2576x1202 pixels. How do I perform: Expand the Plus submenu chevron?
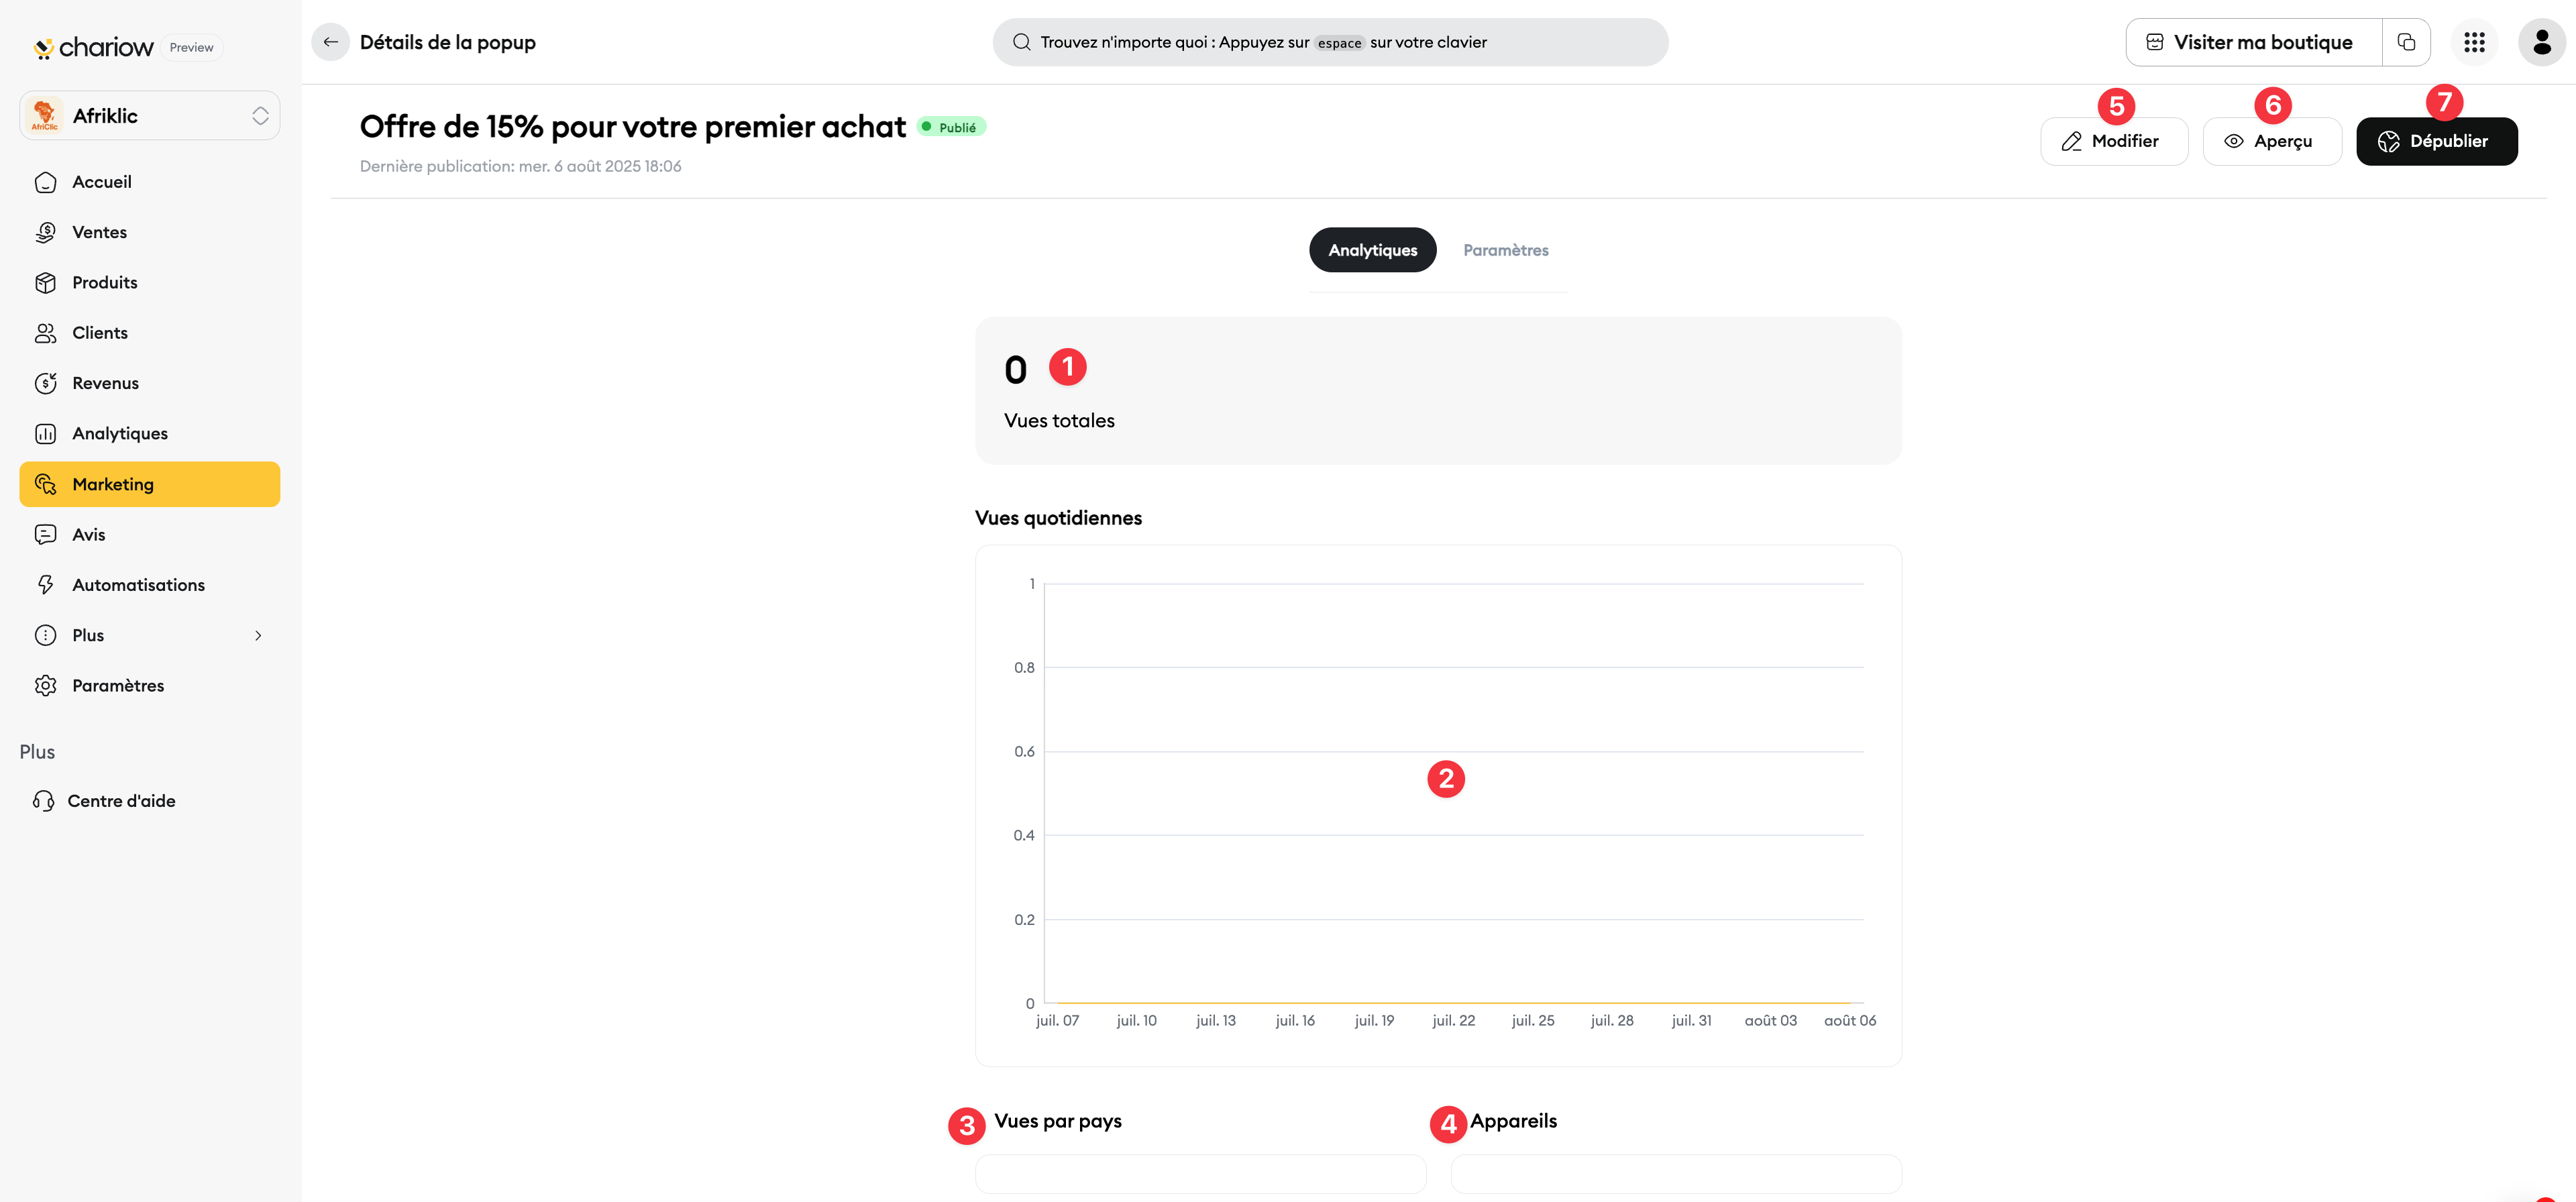pyautogui.click(x=258, y=636)
